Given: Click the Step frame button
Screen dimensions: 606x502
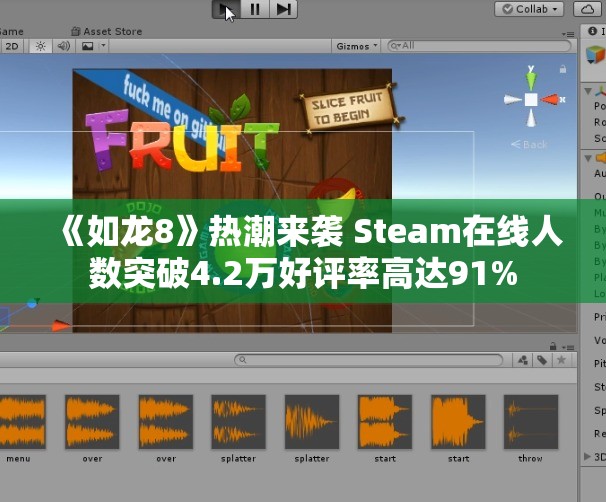Looking at the screenshot, I should (283, 9).
